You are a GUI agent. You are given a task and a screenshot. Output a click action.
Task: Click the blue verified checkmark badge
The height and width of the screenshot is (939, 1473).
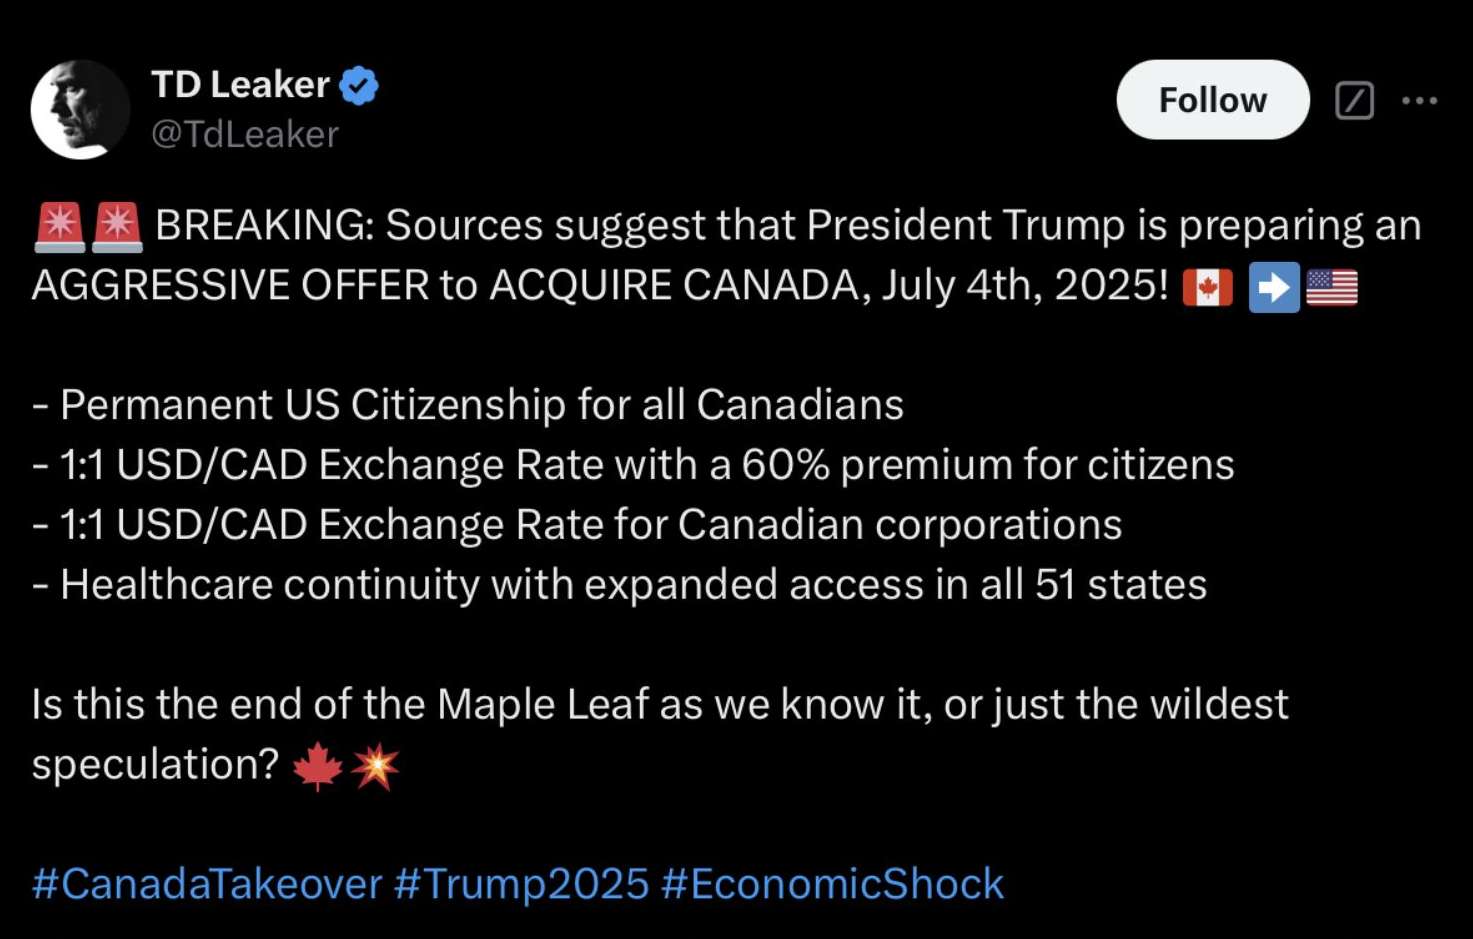tap(359, 86)
